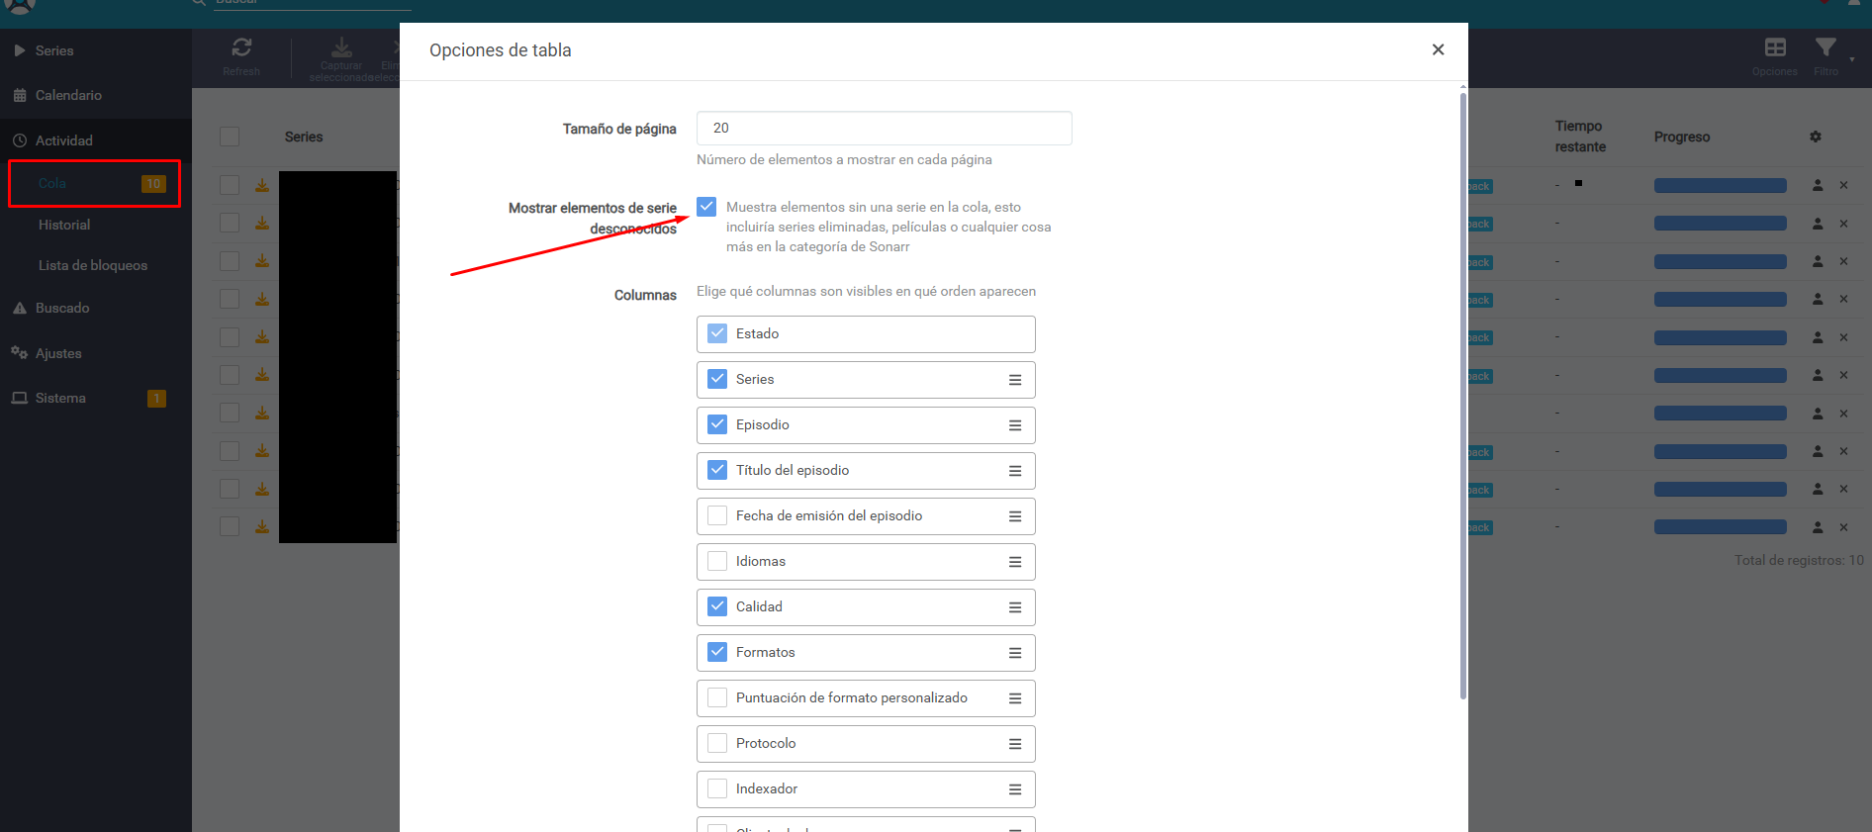Image resolution: width=1872 pixels, height=832 pixels.
Task: Click the drag handle for the Series column
Action: click(1014, 380)
